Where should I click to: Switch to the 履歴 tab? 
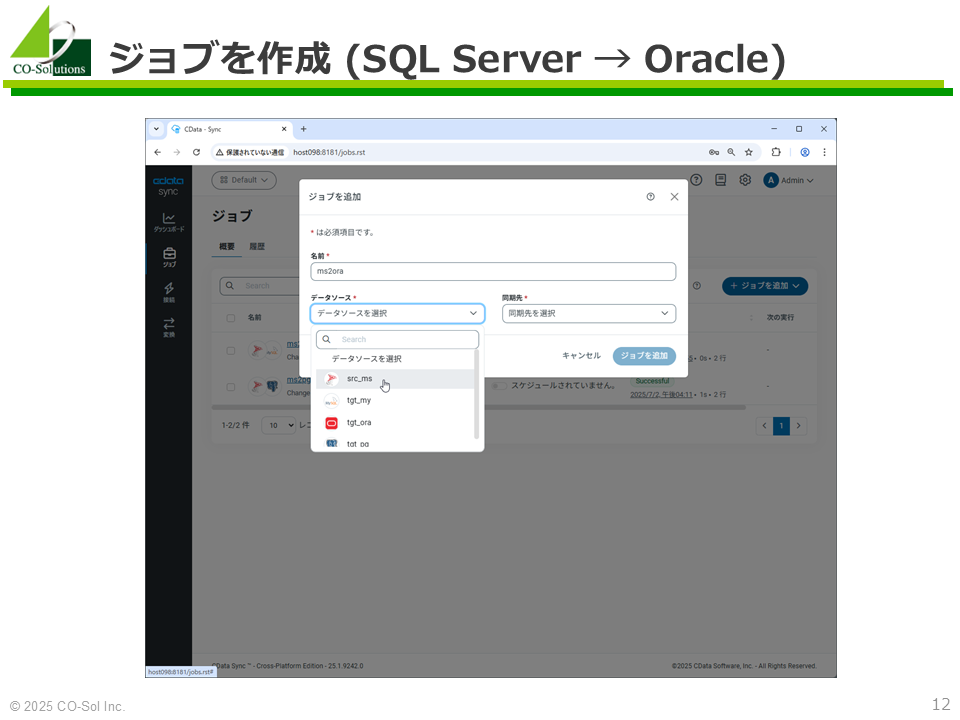tap(257, 247)
